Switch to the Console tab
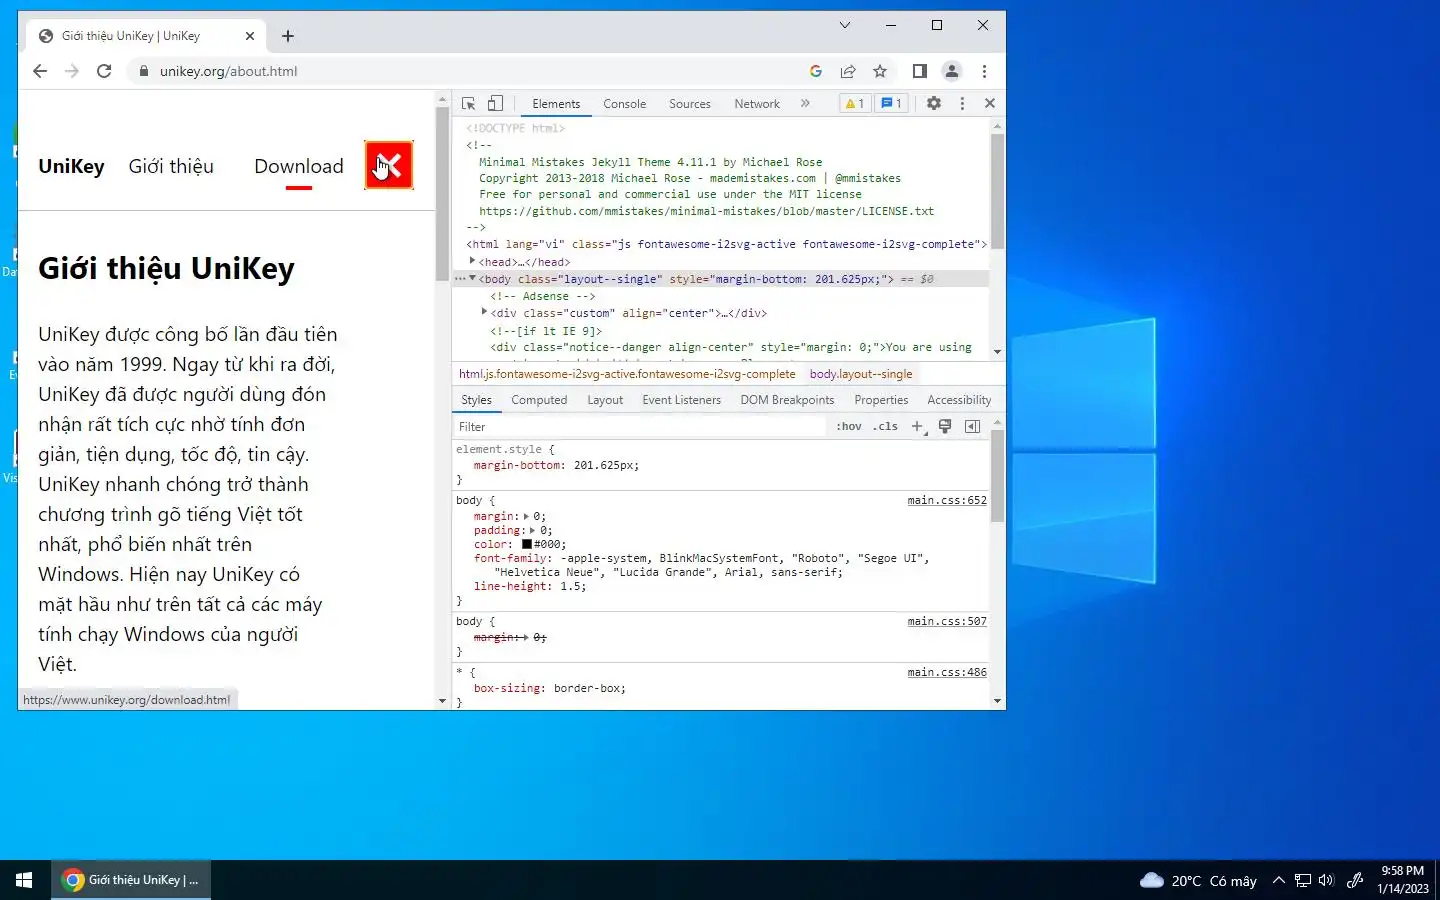The width and height of the screenshot is (1440, 900). point(625,104)
